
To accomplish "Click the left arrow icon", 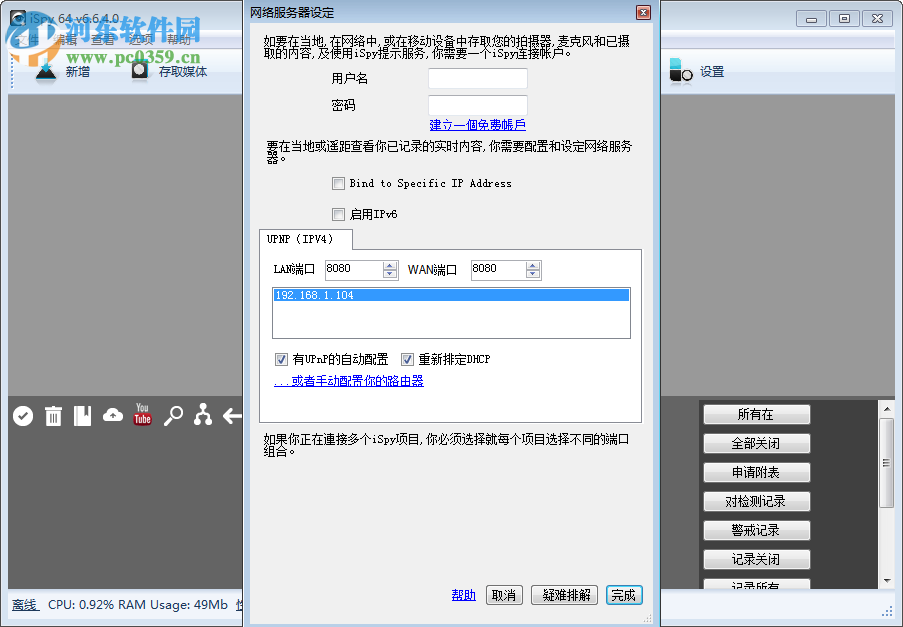I will coord(231,415).
